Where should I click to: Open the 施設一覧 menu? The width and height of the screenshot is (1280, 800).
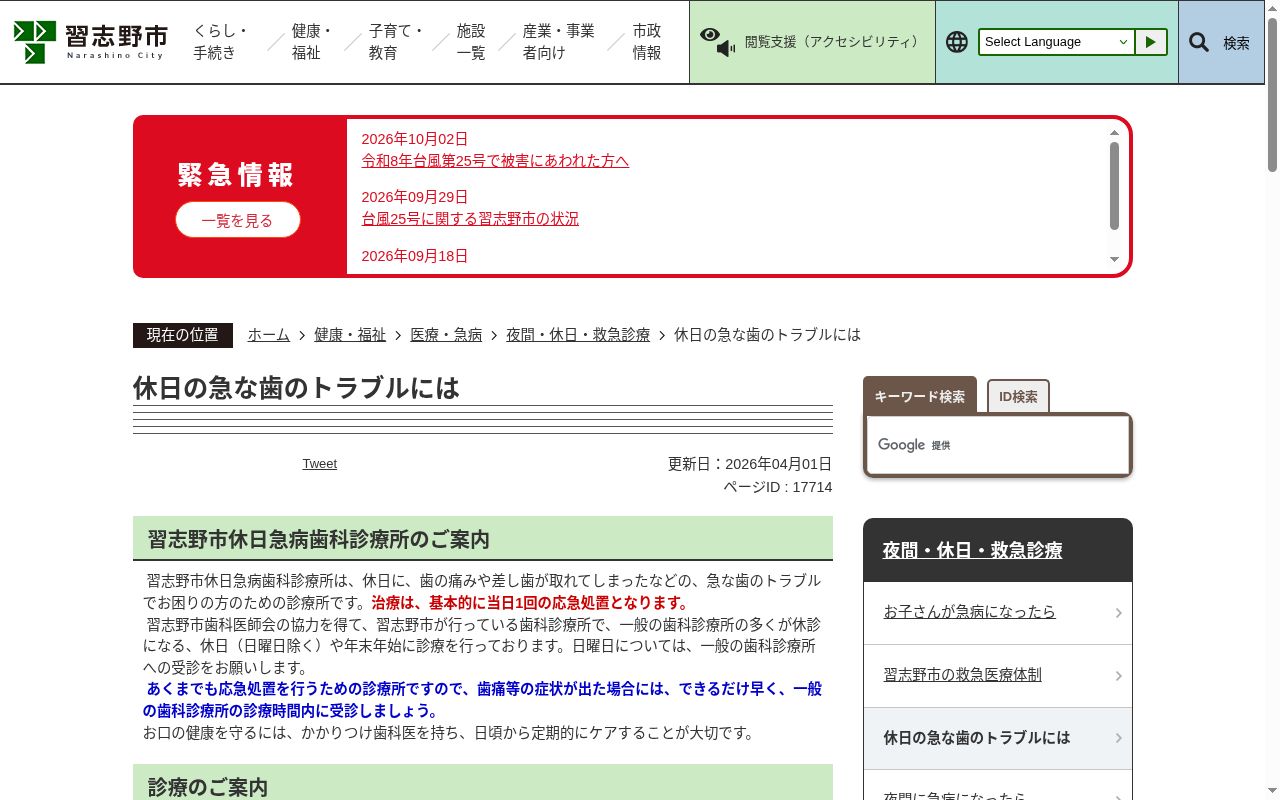(471, 42)
